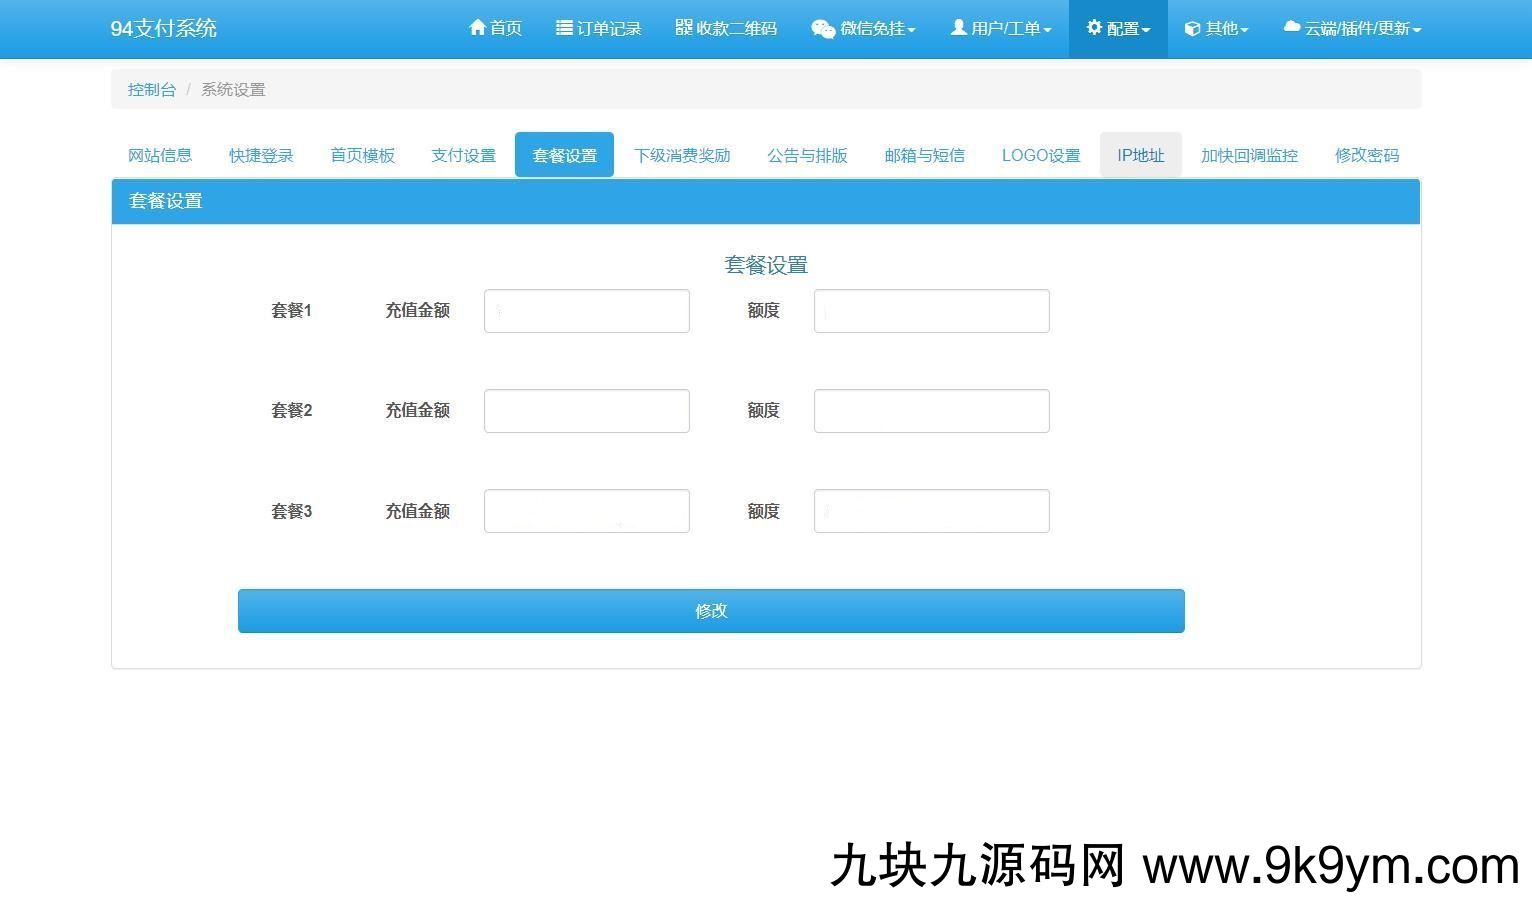Expand the 其他 dropdown caret
The width and height of the screenshot is (1532, 903).
tap(1244, 30)
